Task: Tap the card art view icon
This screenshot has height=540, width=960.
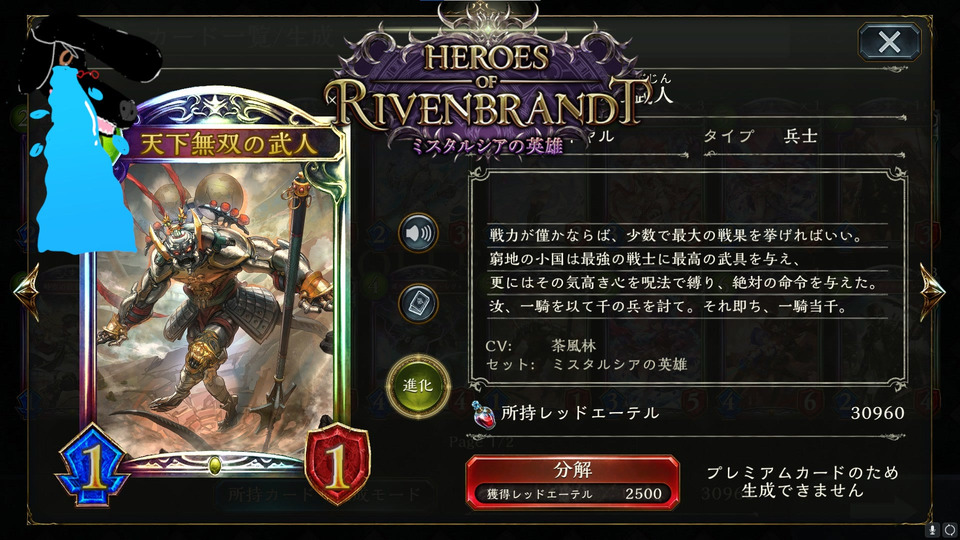Action: tap(418, 303)
